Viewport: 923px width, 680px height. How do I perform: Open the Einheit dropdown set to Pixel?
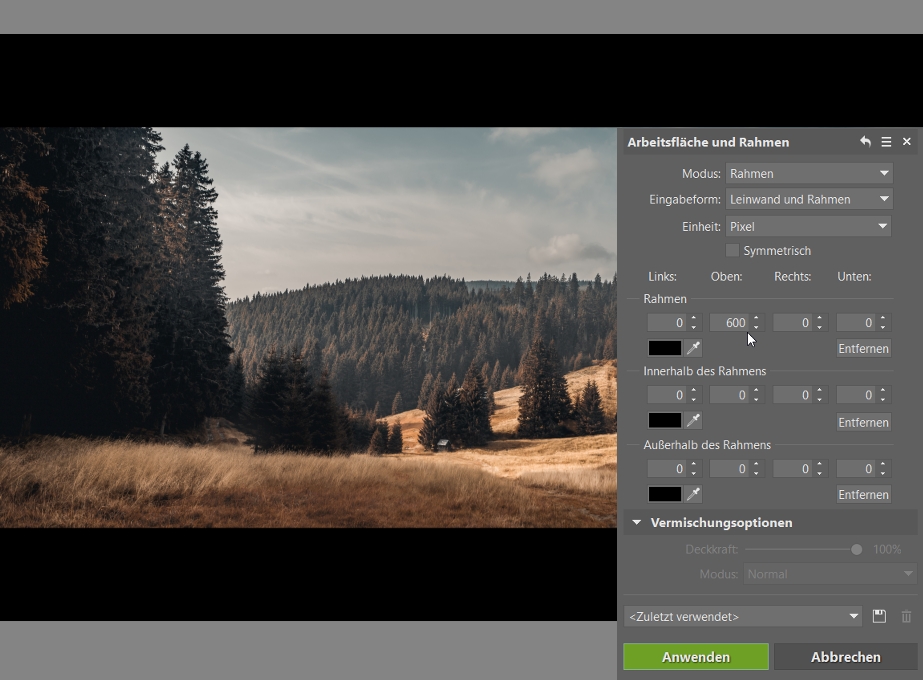pyautogui.click(x=808, y=227)
